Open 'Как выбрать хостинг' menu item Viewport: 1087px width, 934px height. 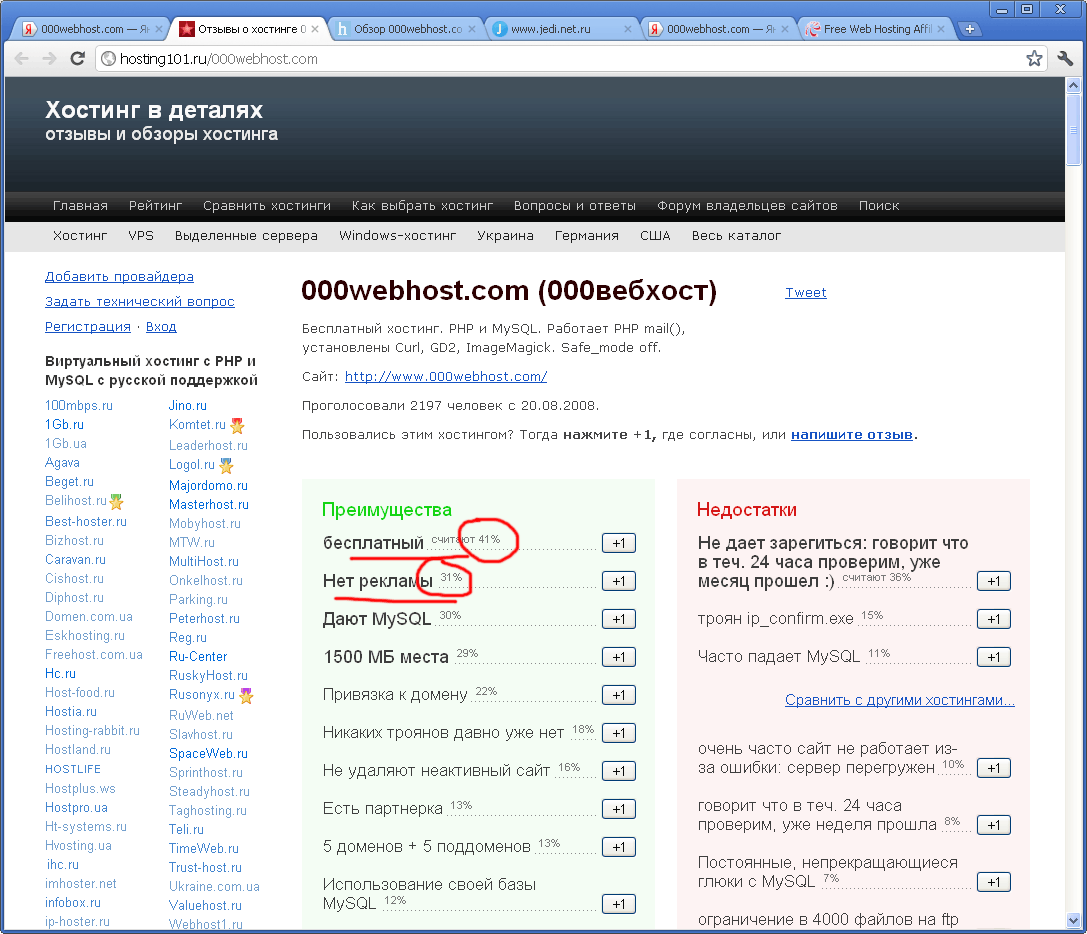pyautogui.click(x=422, y=206)
